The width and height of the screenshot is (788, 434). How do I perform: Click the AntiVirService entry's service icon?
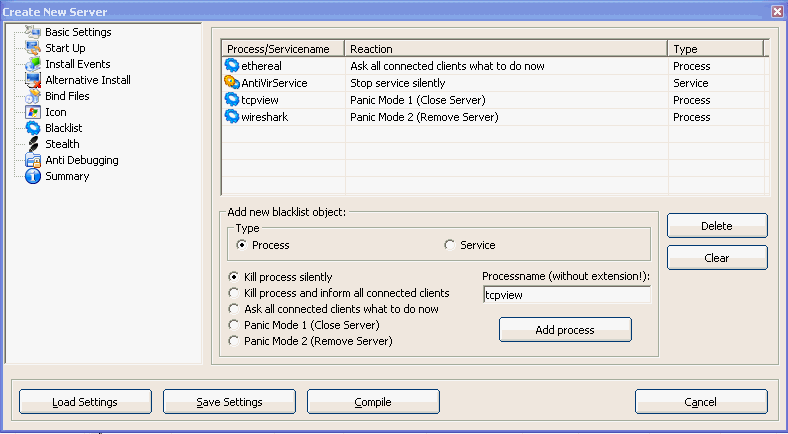click(232, 83)
